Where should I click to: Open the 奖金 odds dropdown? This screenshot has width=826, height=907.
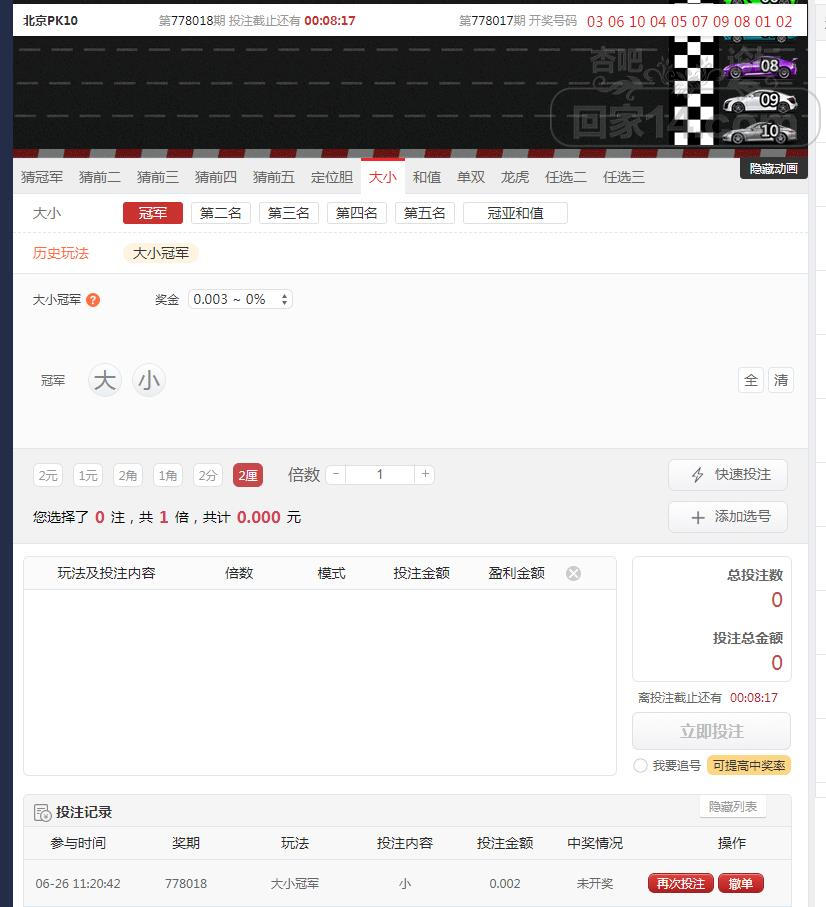point(240,299)
